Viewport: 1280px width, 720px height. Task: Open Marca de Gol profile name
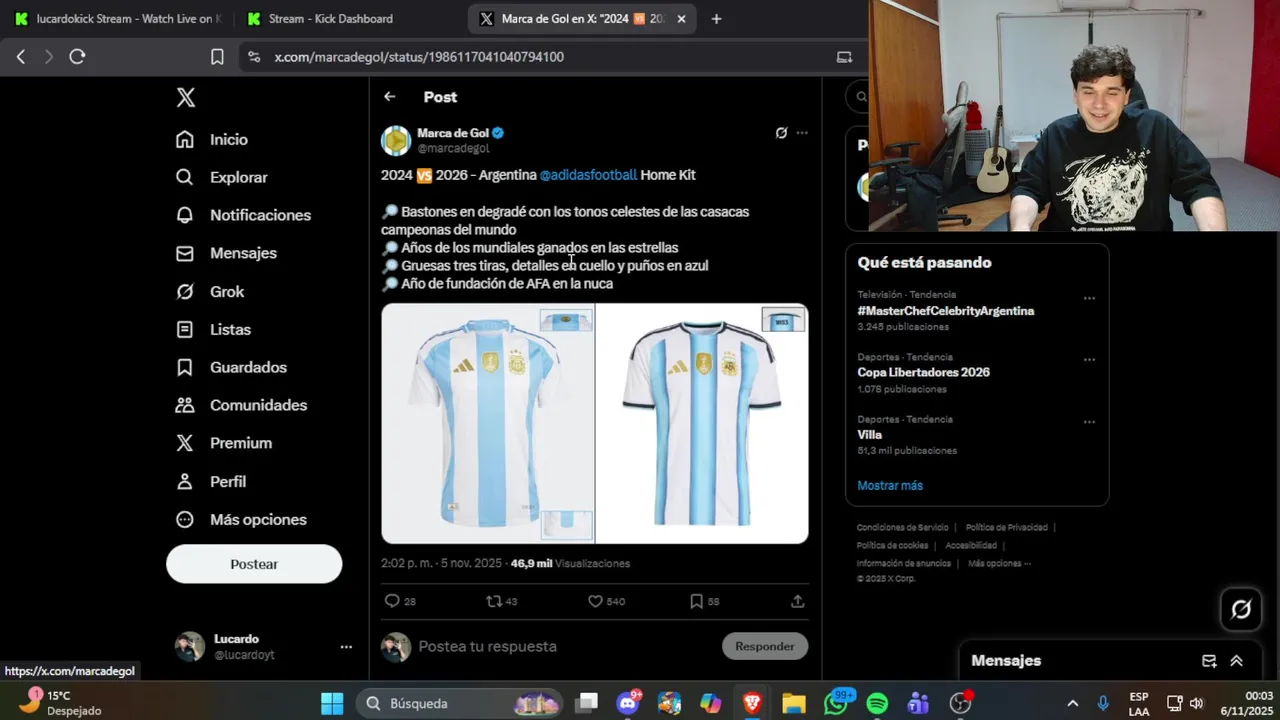(x=453, y=133)
